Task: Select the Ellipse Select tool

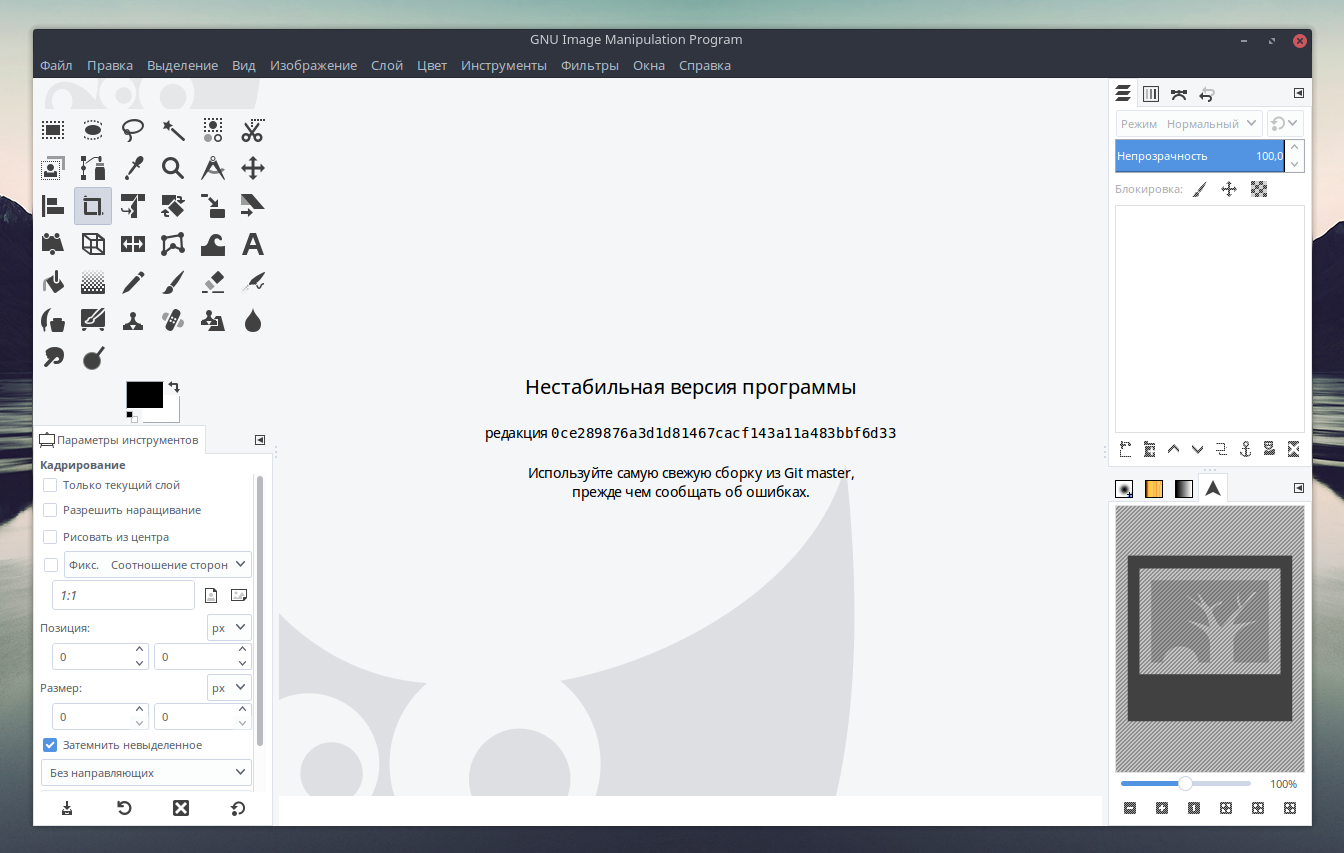Action: [93, 129]
